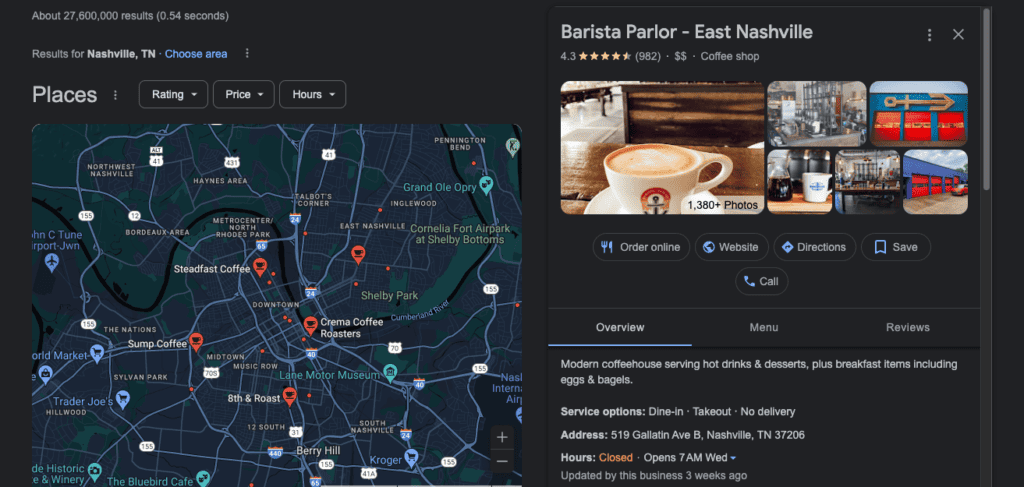Open the more options menu for Barista Parlor
The height and width of the screenshot is (487, 1024).
[x=929, y=35]
